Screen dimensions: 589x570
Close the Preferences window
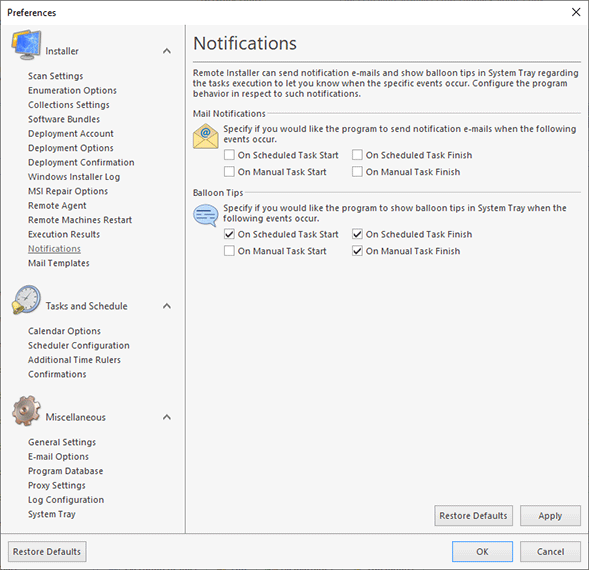point(576,12)
